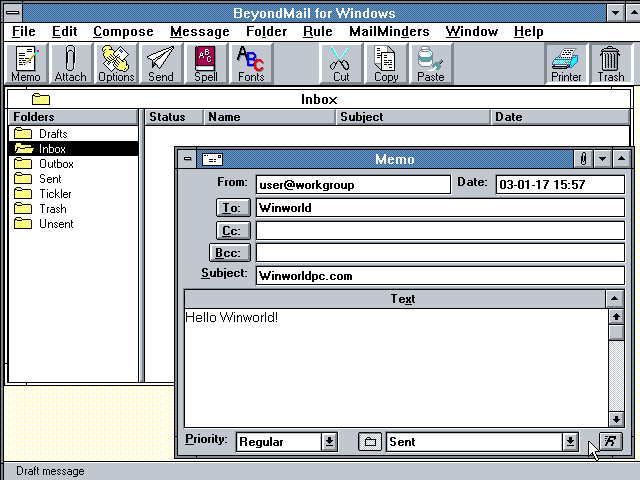Click in the Subject field
This screenshot has width=640, height=480.
click(440, 276)
